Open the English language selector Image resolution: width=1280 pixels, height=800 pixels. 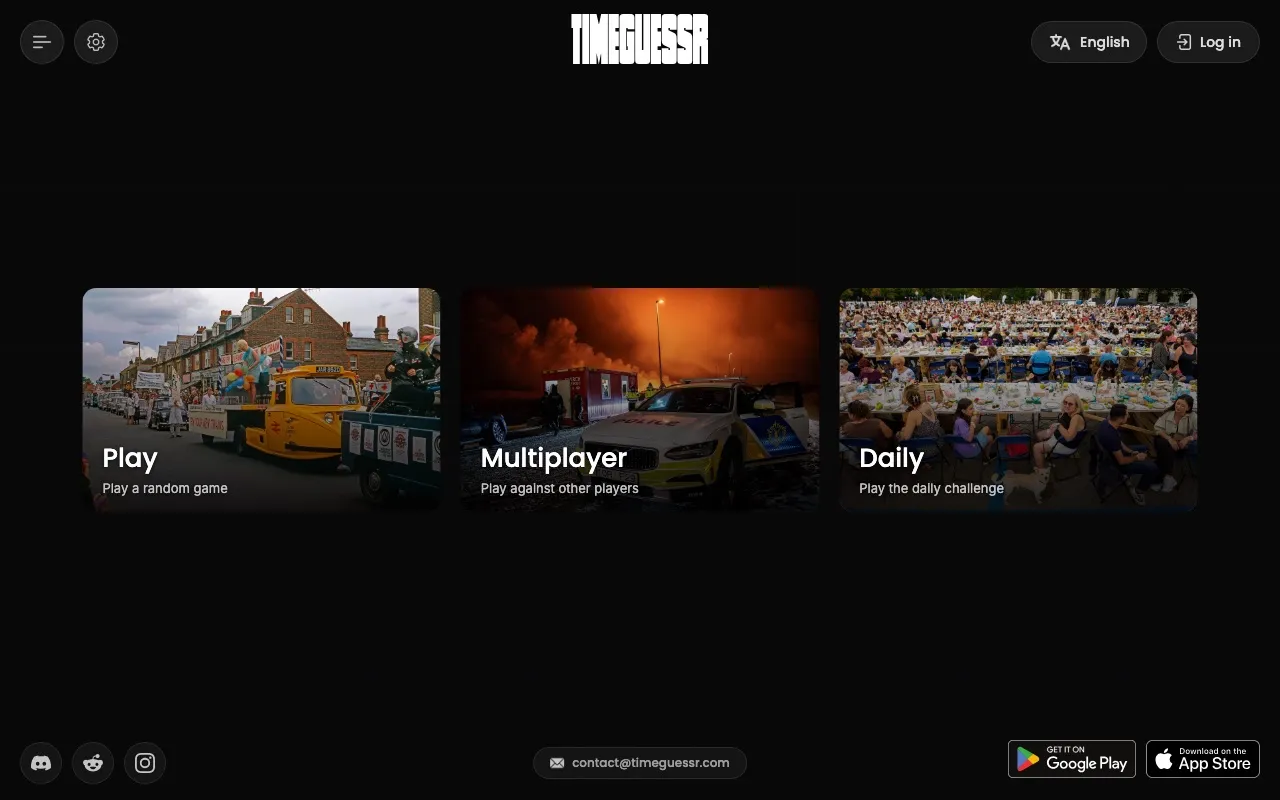click(1089, 42)
